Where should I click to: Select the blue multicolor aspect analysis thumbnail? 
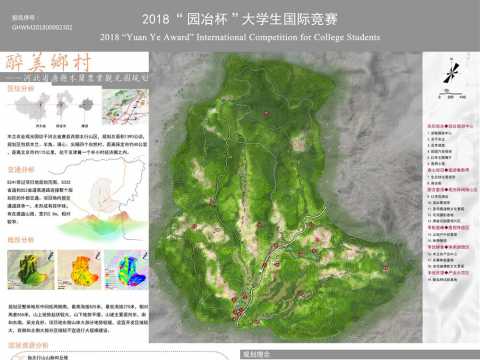click(x=126, y=269)
